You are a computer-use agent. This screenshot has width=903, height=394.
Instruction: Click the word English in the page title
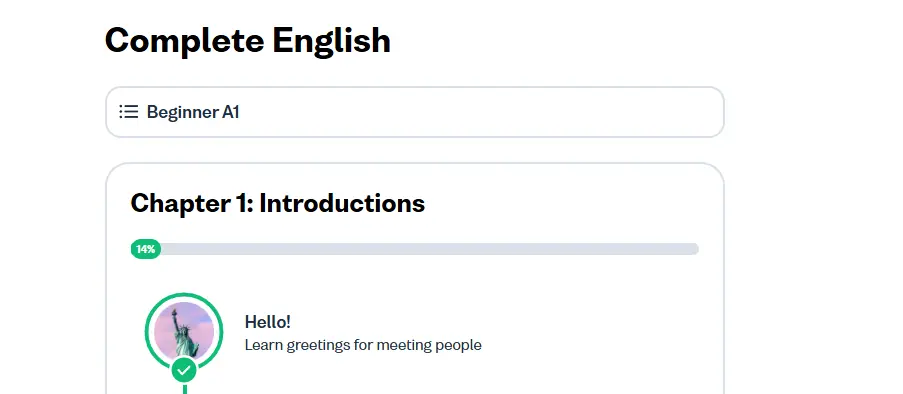coord(332,40)
